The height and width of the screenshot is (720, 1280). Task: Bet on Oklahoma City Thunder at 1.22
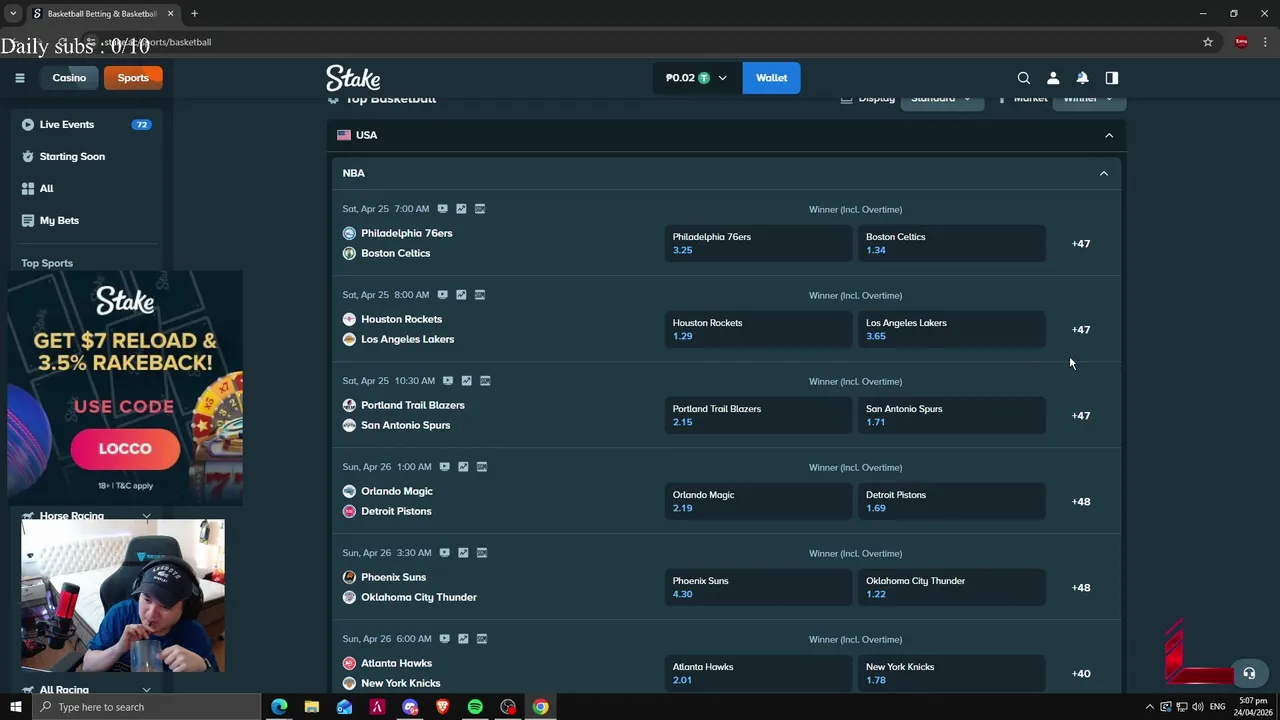point(951,587)
